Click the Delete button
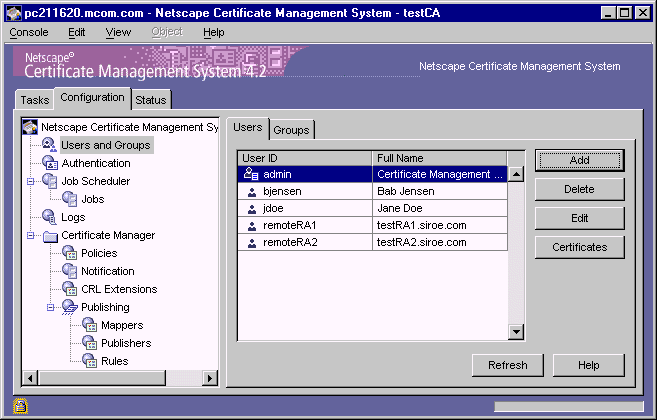This screenshot has height=420, width=657. pyautogui.click(x=579, y=189)
